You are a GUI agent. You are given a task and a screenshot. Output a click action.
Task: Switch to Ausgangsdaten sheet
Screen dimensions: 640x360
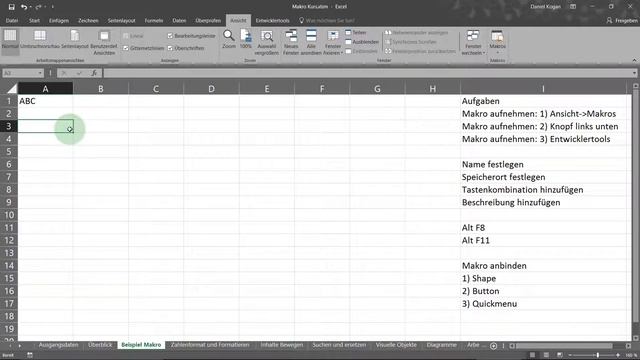tap(58, 345)
